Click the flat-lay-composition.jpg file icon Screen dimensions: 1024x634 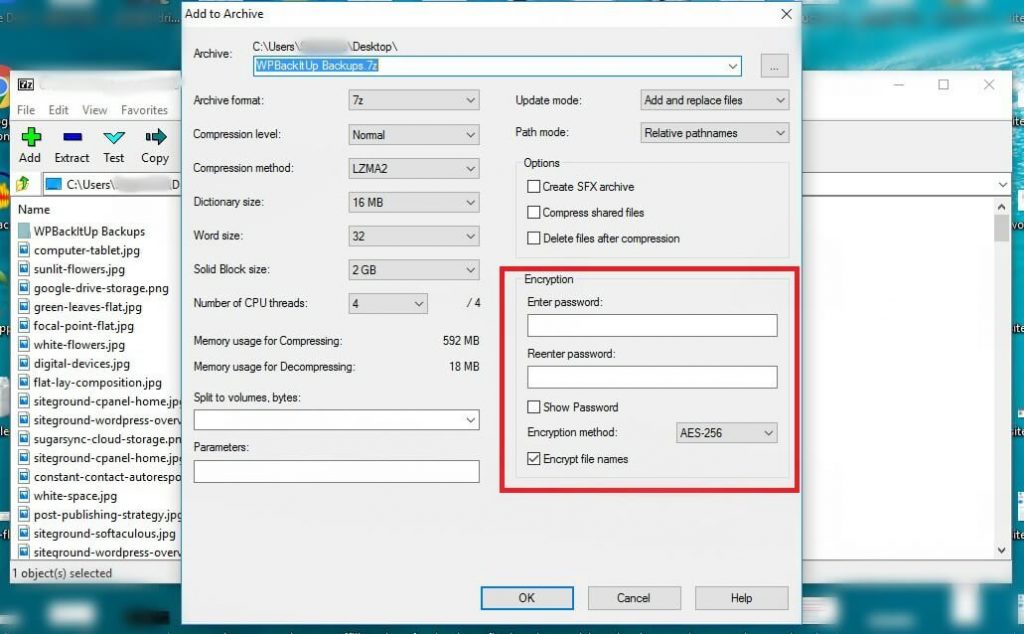[24, 382]
